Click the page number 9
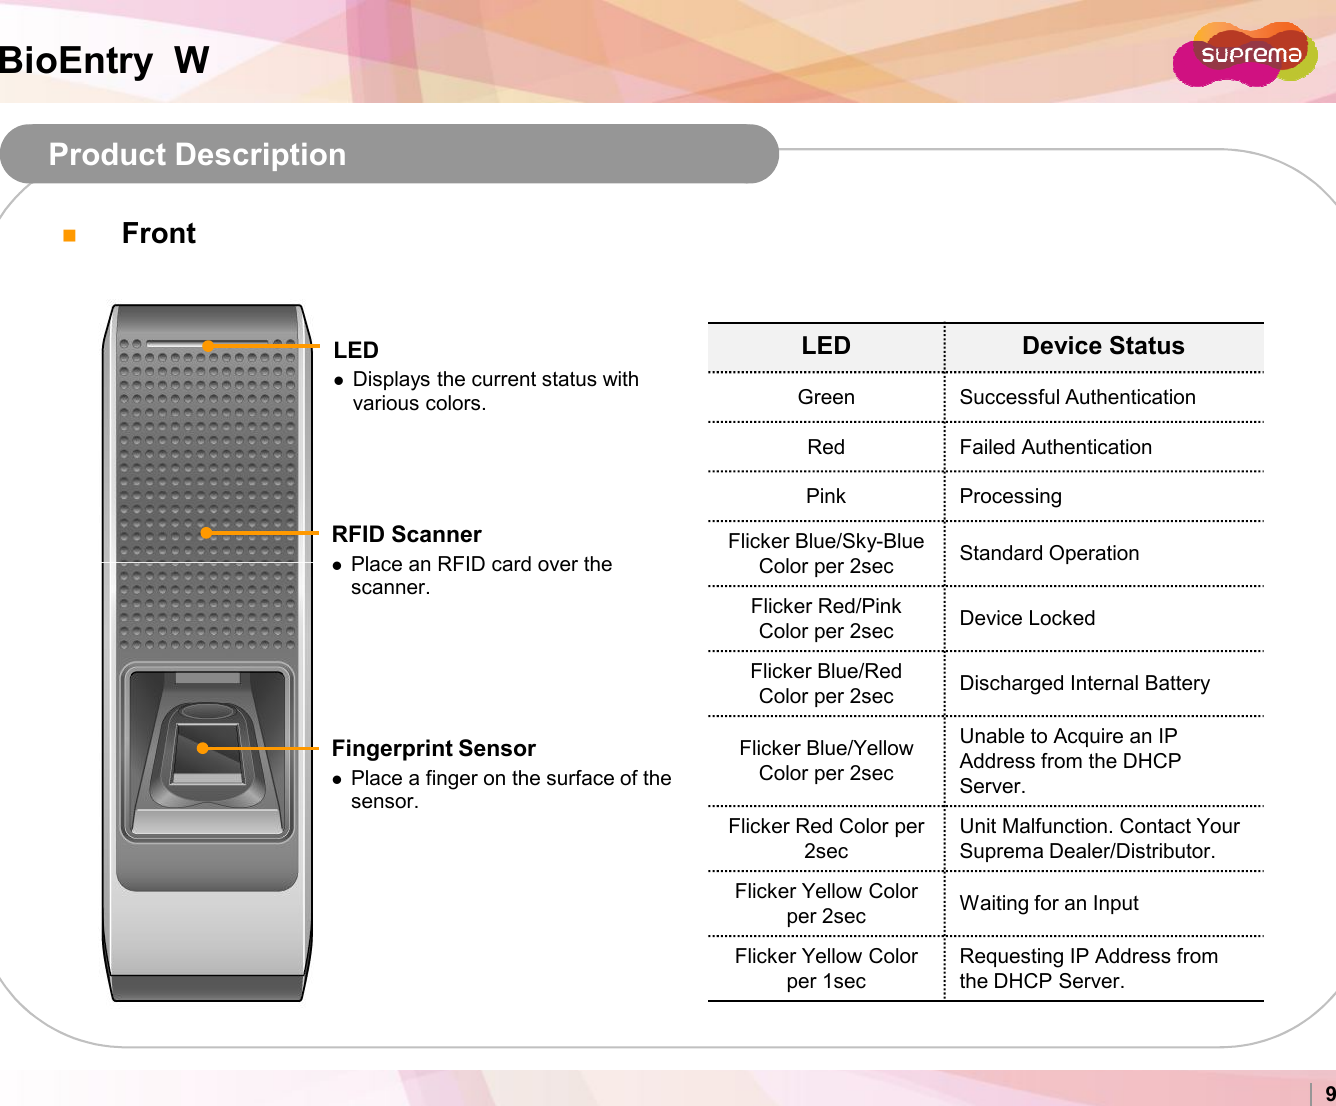1336x1106 pixels. (x=1330, y=1094)
